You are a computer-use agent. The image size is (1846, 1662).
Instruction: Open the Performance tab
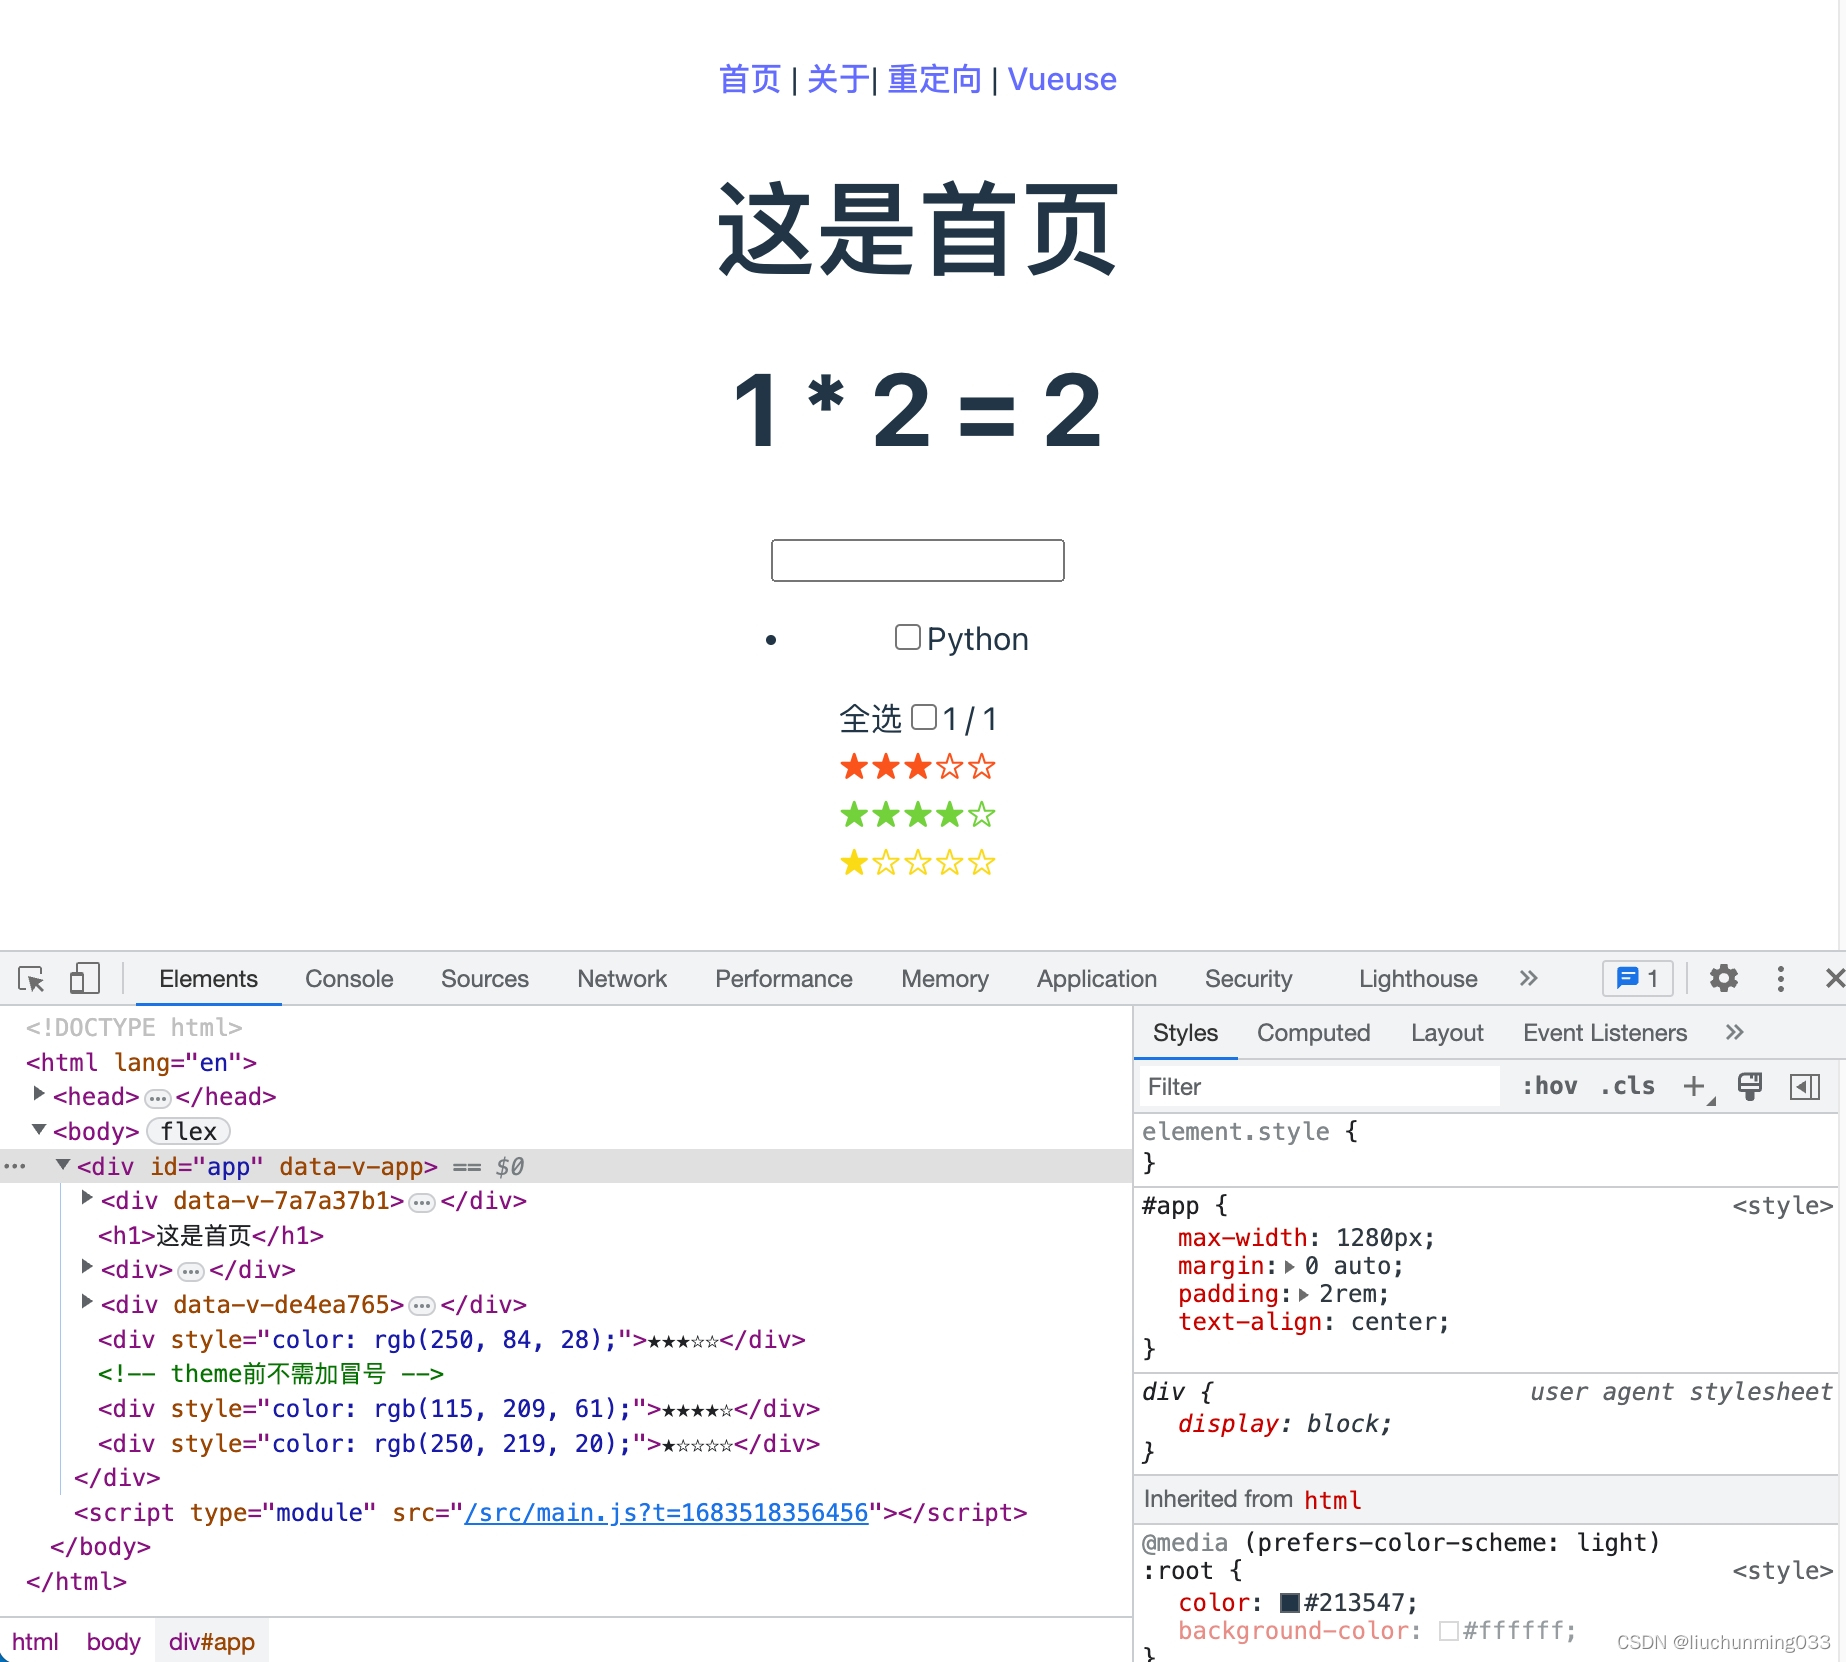tap(784, 979)
